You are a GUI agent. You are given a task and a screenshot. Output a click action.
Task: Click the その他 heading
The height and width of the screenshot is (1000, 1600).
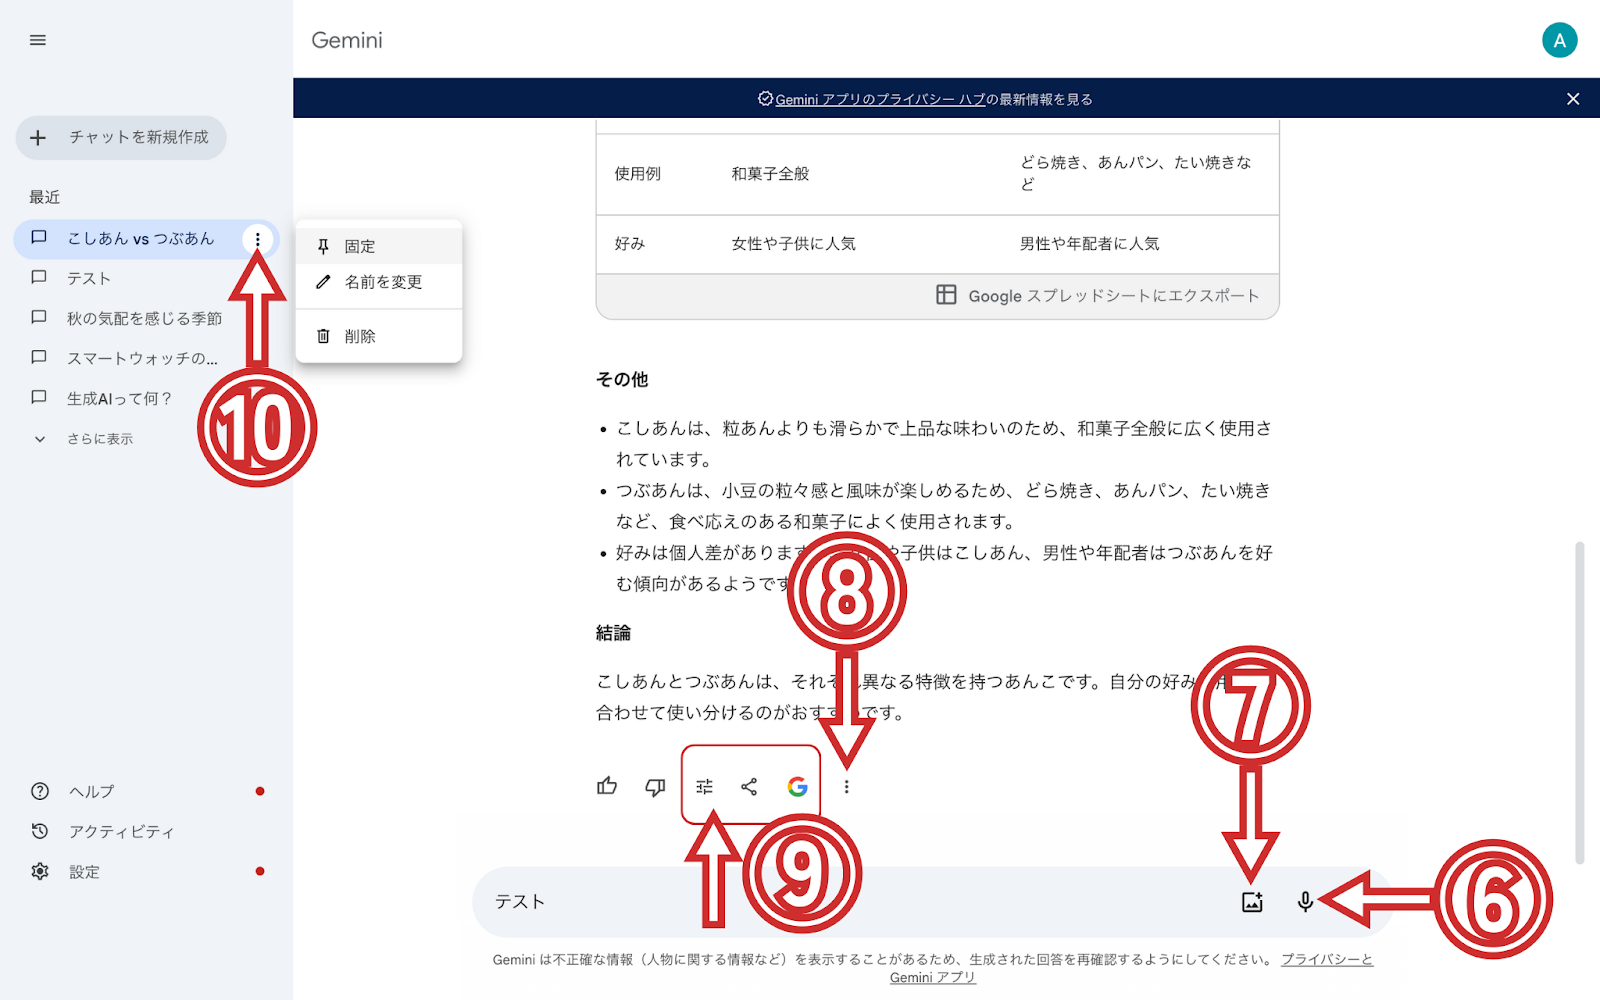click(622, 379)
